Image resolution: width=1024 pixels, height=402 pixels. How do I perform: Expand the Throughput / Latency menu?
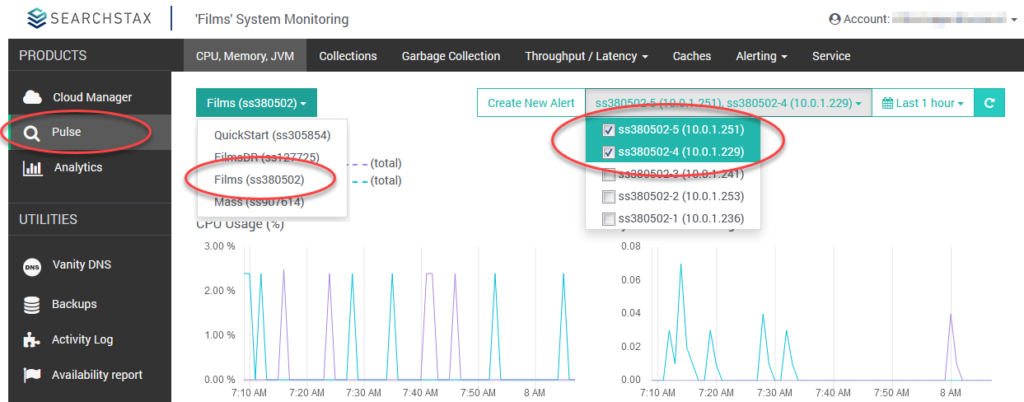tap(586, 56)
